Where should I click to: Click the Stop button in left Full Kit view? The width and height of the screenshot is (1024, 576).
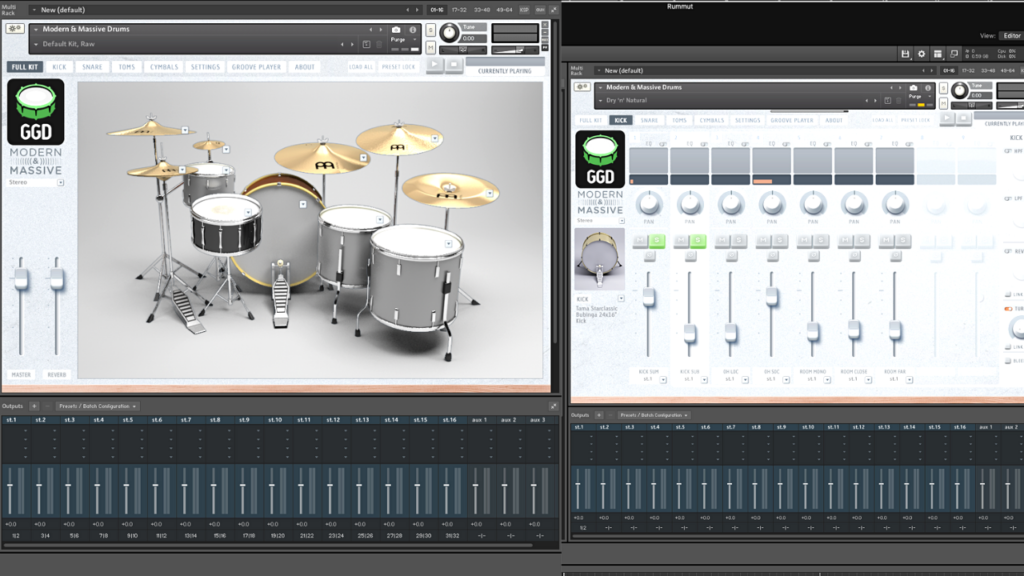pyautogui.click(x=454, y=65)
